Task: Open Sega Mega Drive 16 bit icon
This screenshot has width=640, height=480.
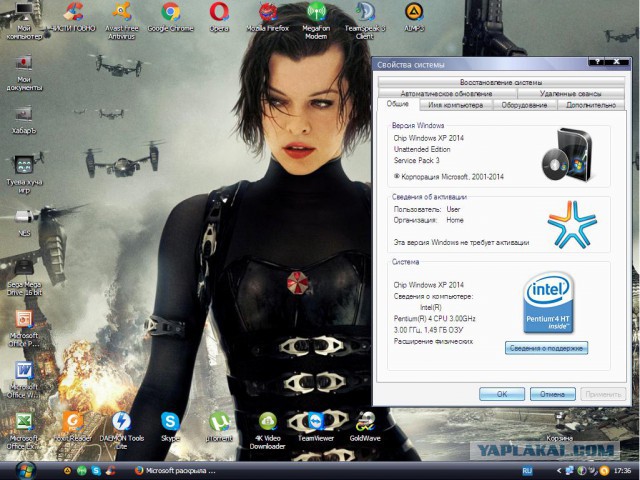Action: pyautogui.click(x=24, y=278)
